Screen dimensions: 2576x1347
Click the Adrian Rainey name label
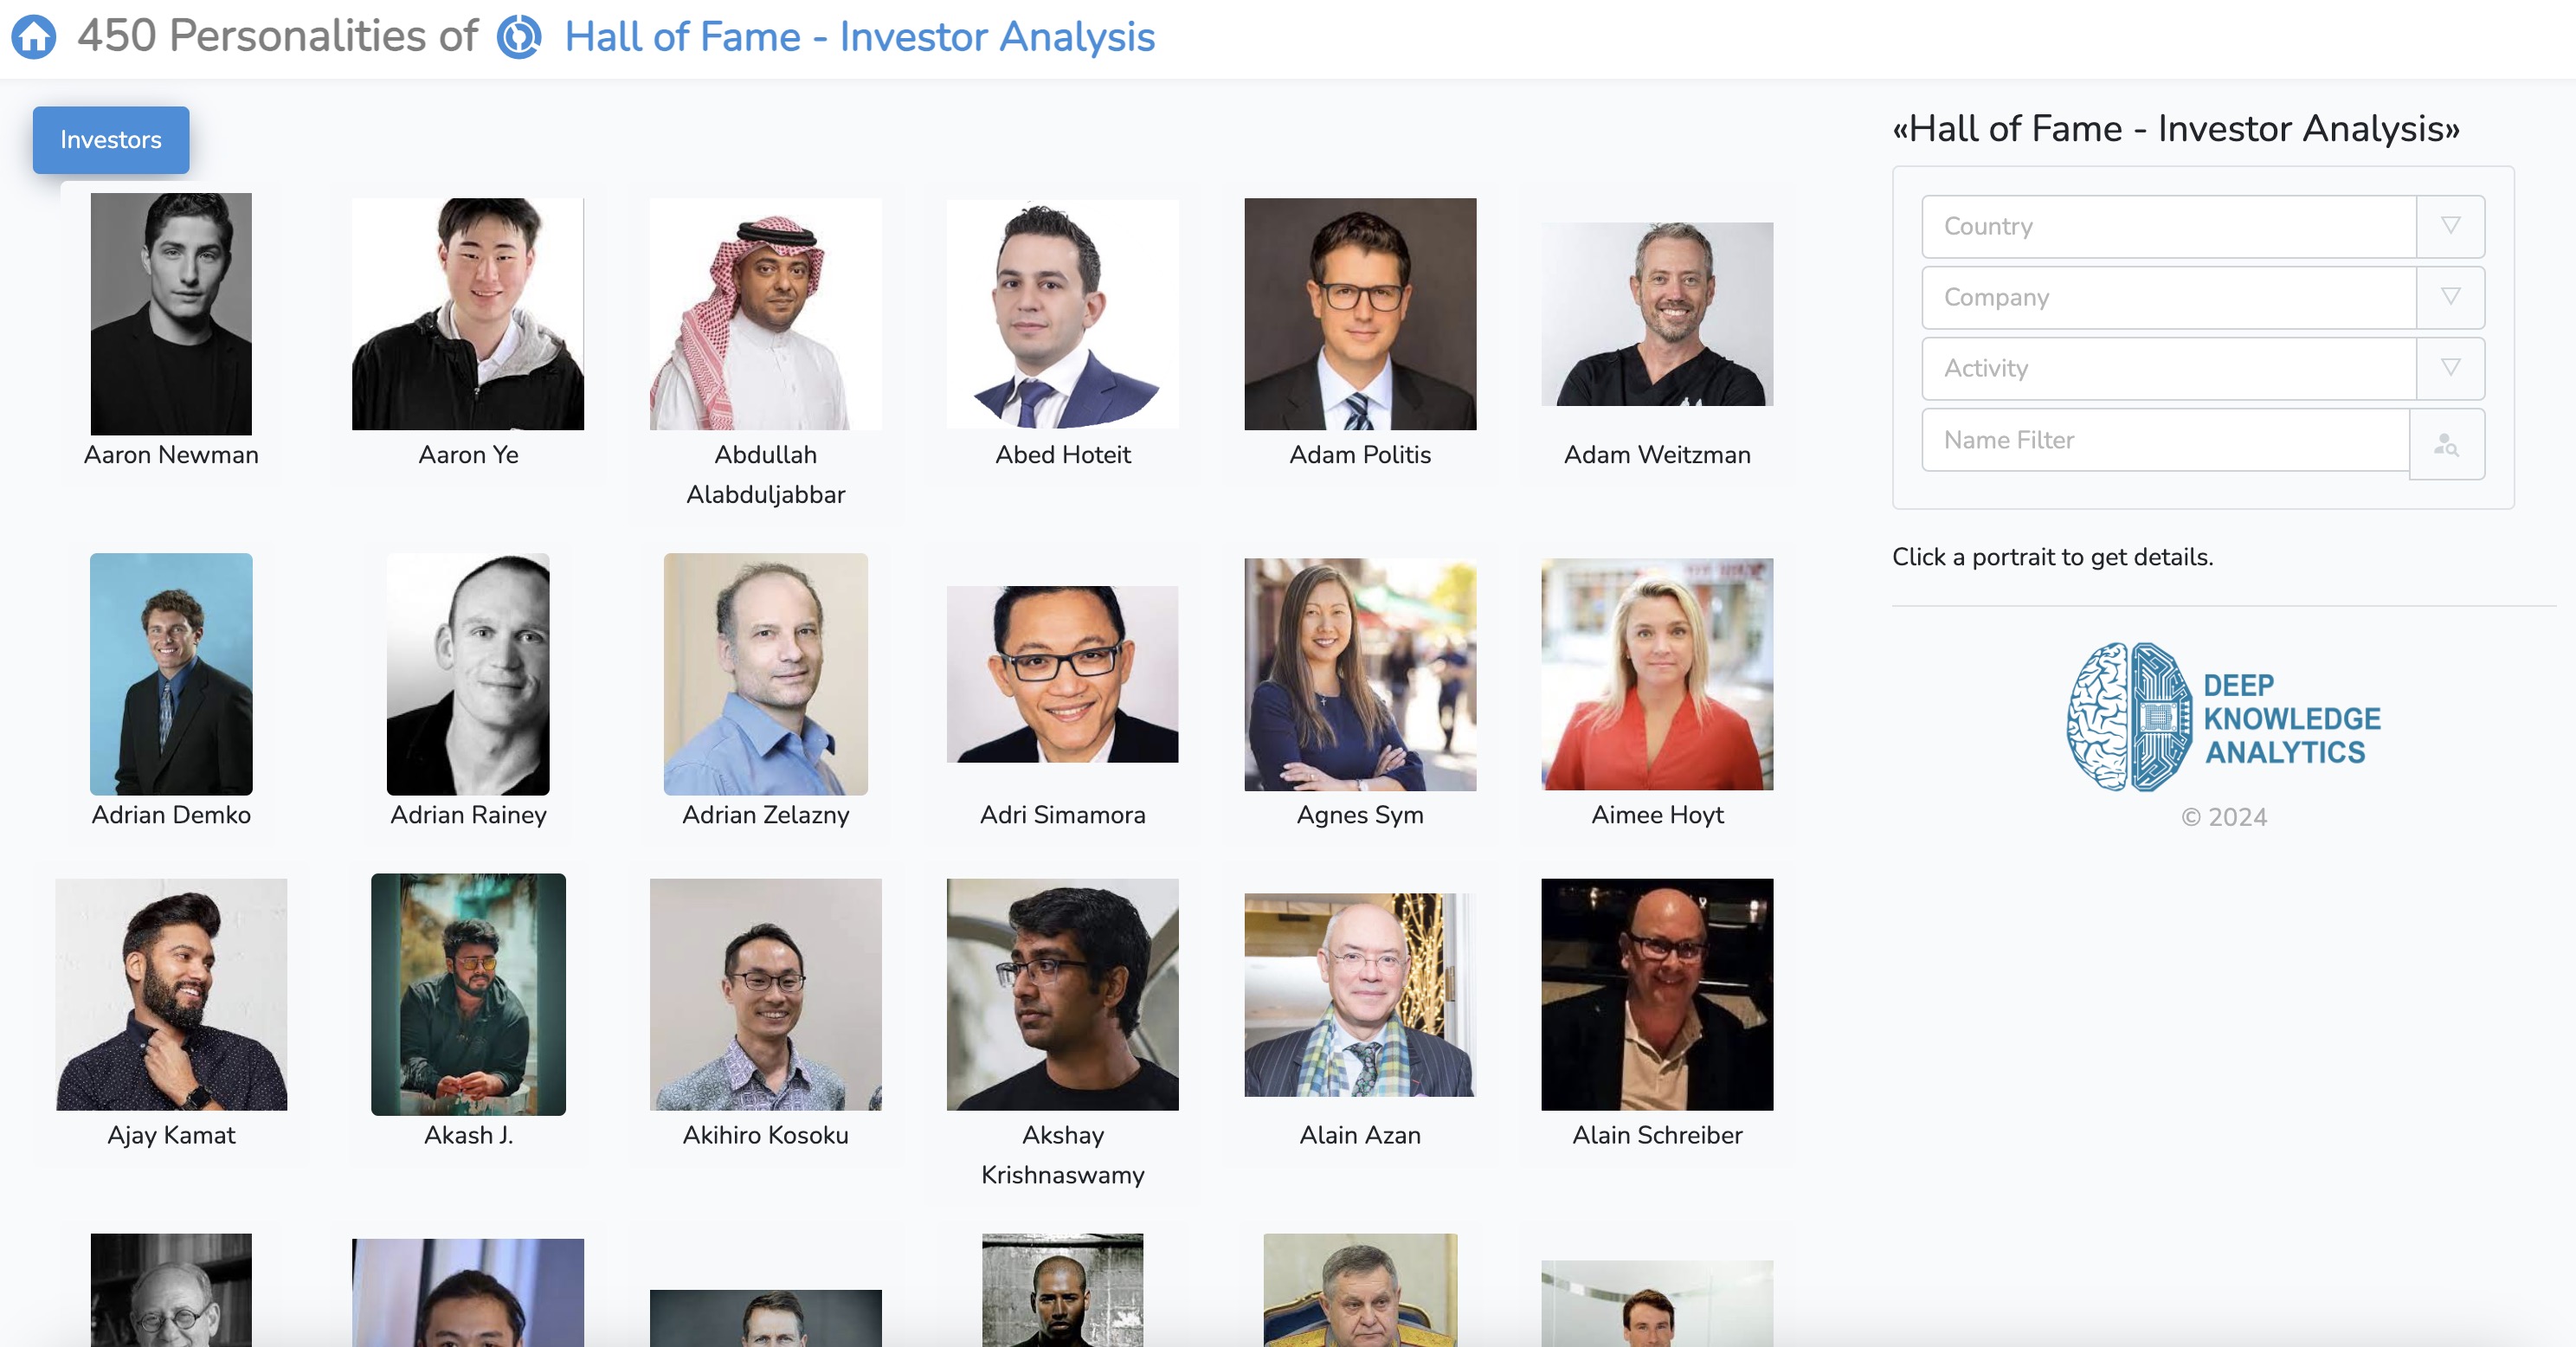pos(468,815)
